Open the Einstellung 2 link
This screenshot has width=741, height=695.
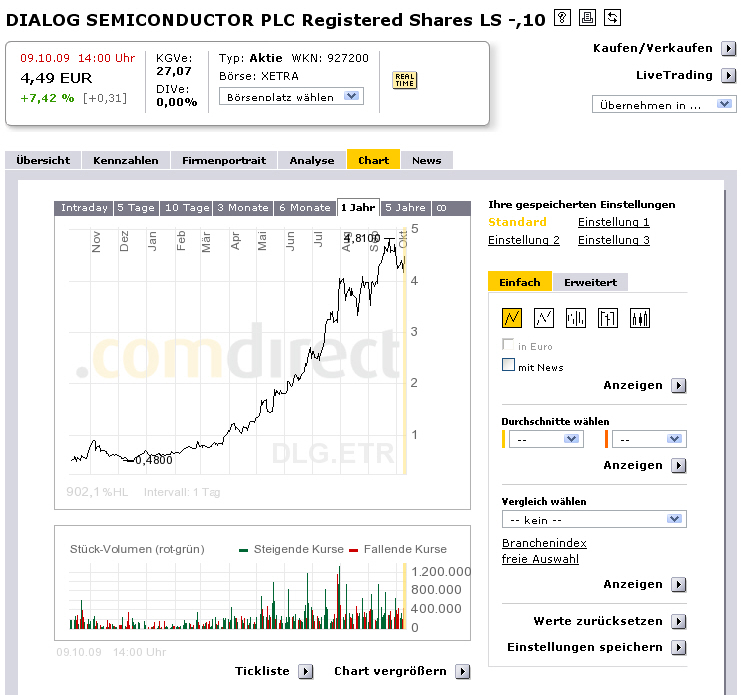point(524,240)
